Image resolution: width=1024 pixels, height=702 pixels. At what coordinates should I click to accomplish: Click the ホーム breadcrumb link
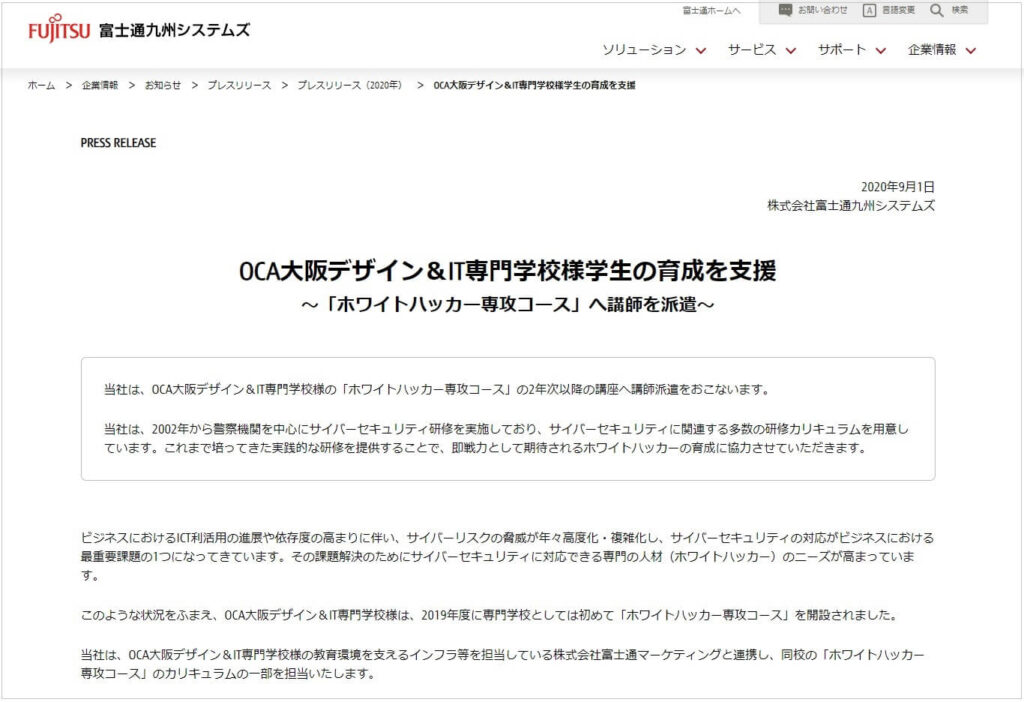(x=41, y=85)
